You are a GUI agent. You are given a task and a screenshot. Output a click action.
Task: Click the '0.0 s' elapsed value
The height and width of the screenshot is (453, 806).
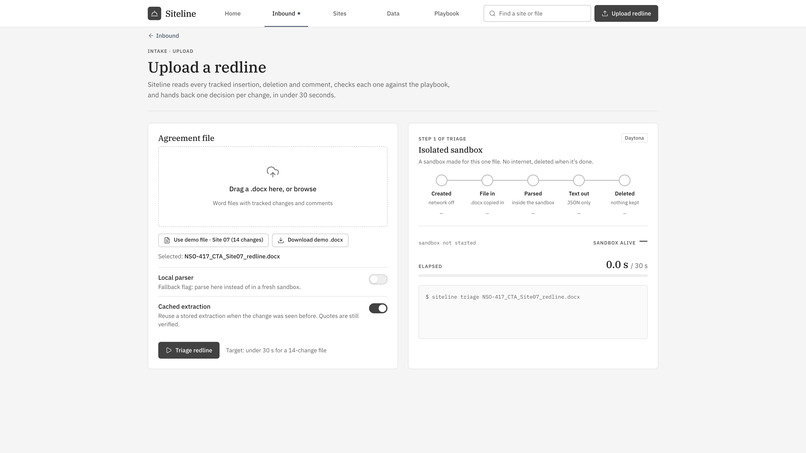(617, 265)
